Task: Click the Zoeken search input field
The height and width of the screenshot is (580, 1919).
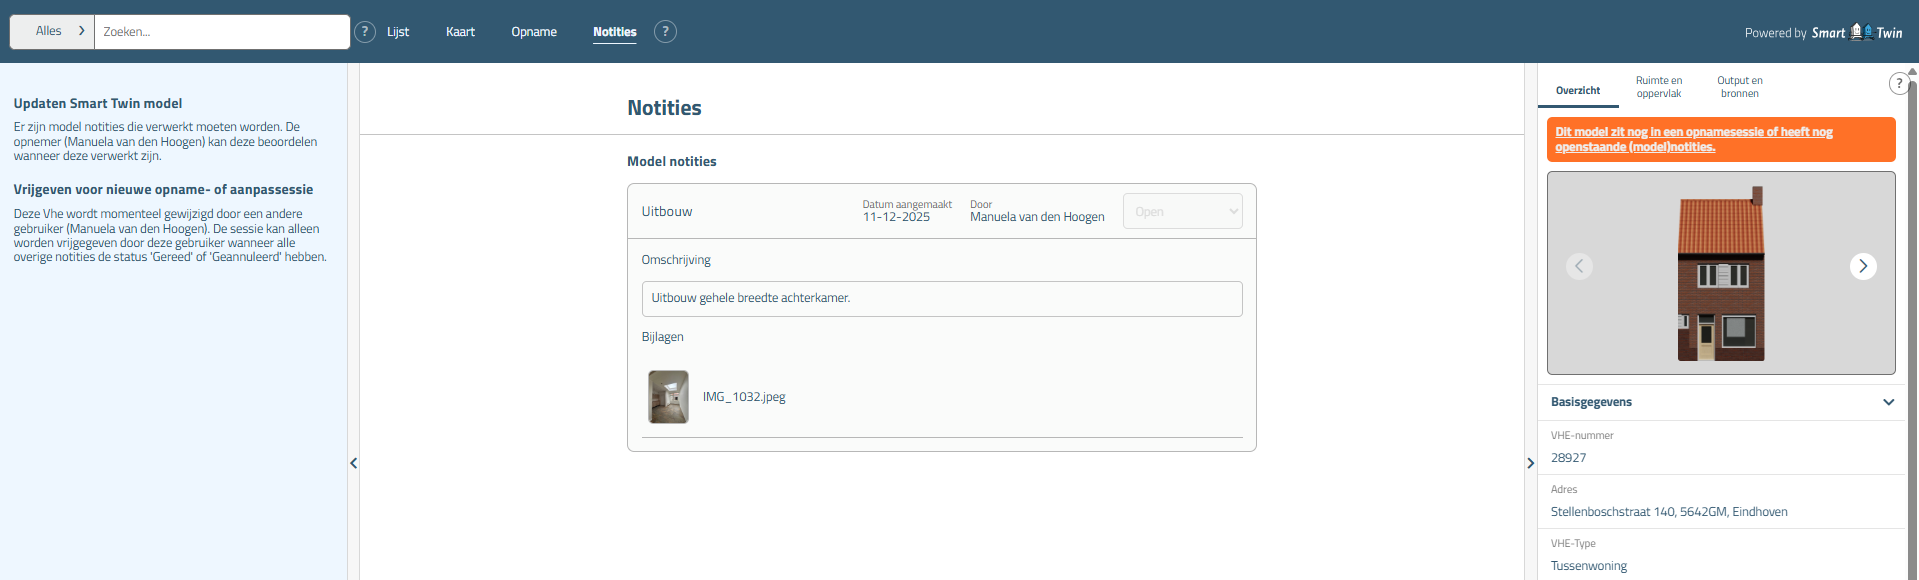Action: [x=222, y=32]
